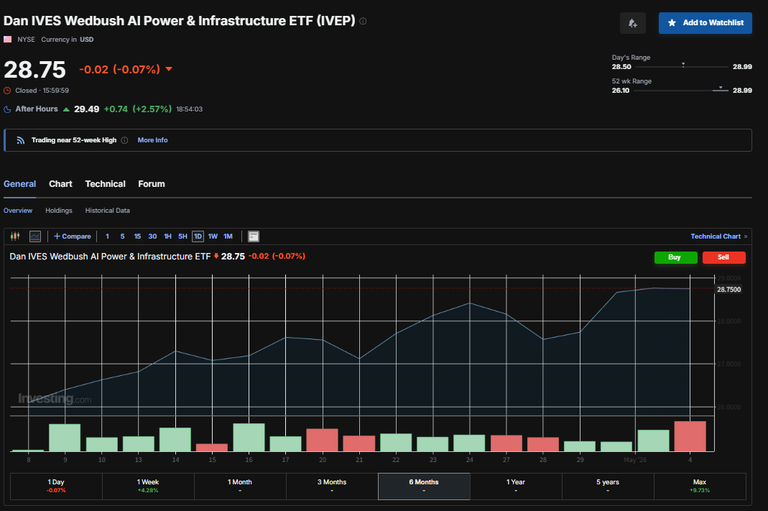Click the tall green volume bar for day 16
The height and width of the screenshot is (511, 768).
pyautogui.click(x=249, y=437)
